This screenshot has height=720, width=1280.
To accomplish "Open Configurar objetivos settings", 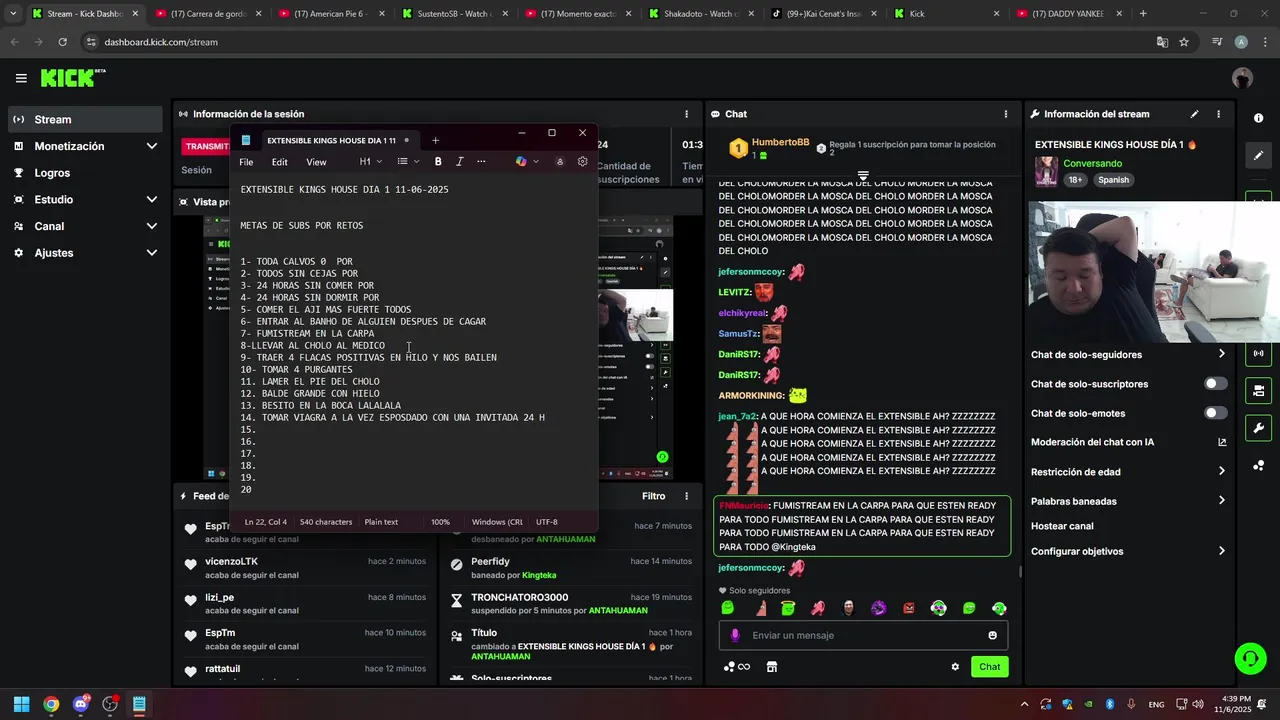I will click(1128, 551).
